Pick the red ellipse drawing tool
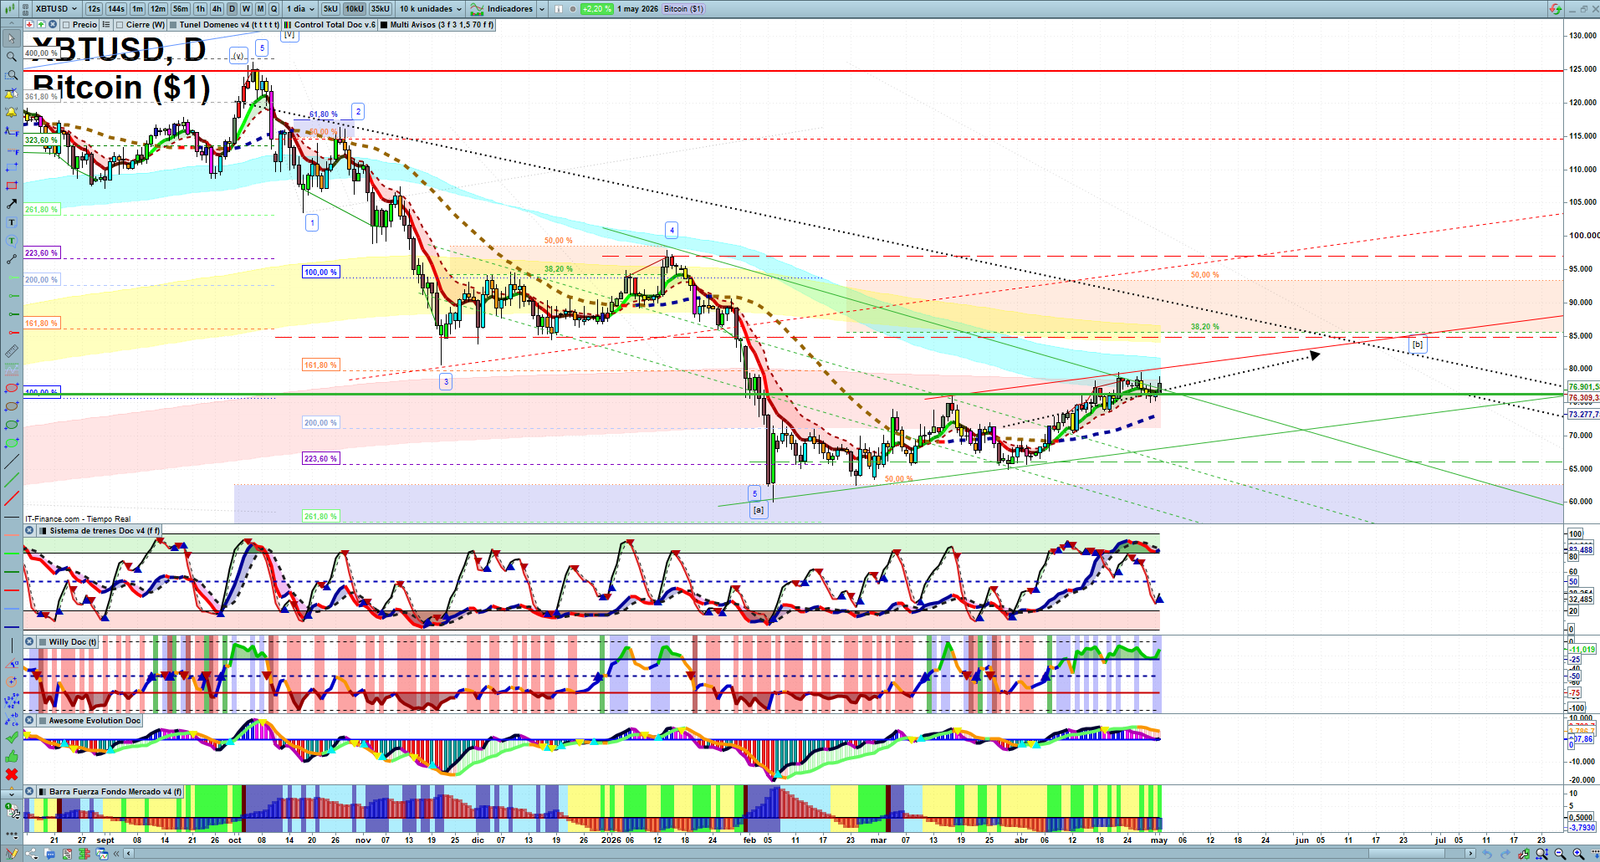Image resolution: width=1600 pixels, height=862 pixels. 12,388
